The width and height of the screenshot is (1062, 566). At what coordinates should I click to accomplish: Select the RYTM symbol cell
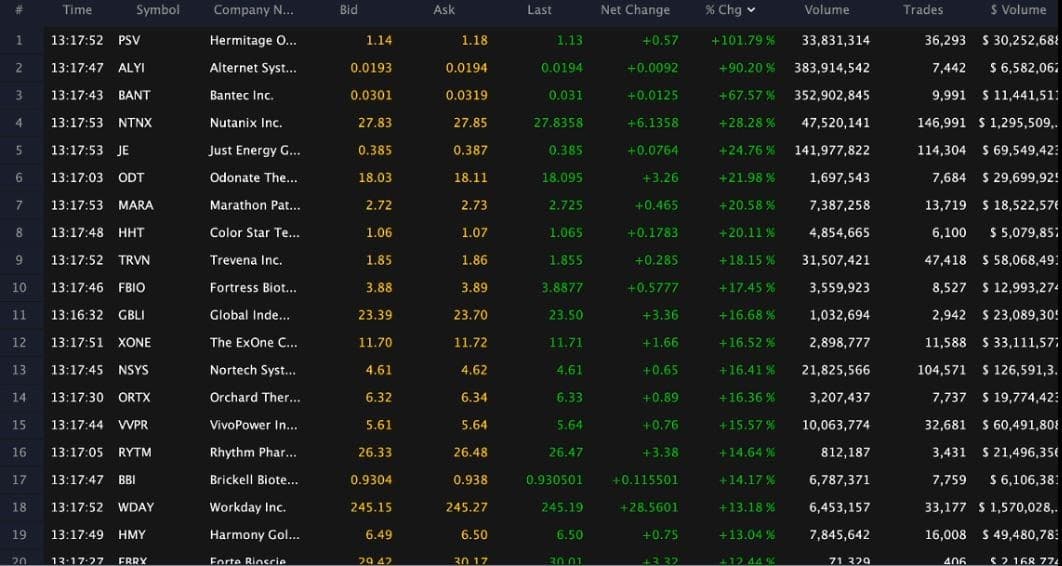(x=134, y=452)
